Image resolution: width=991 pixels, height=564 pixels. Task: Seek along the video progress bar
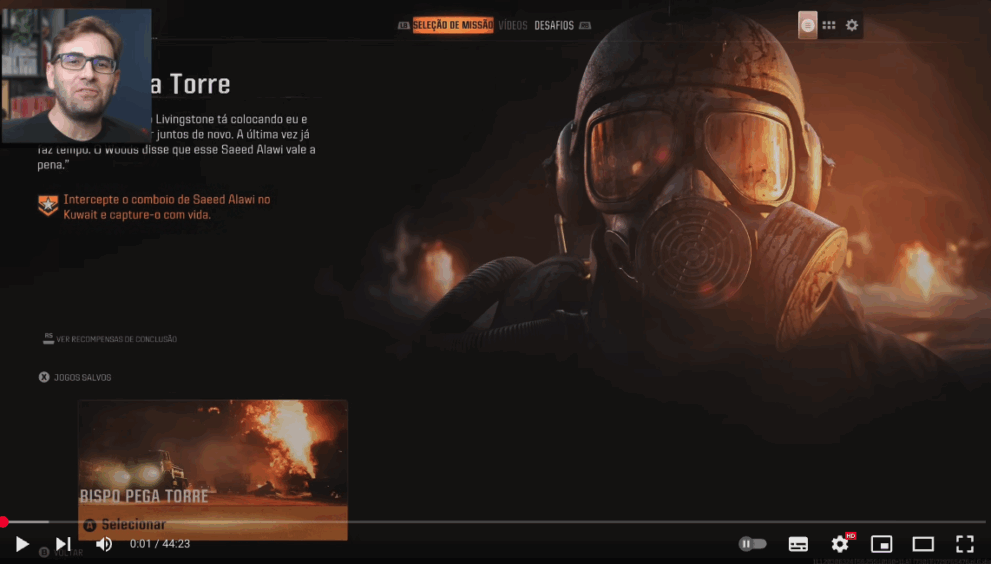pos(496,522)
